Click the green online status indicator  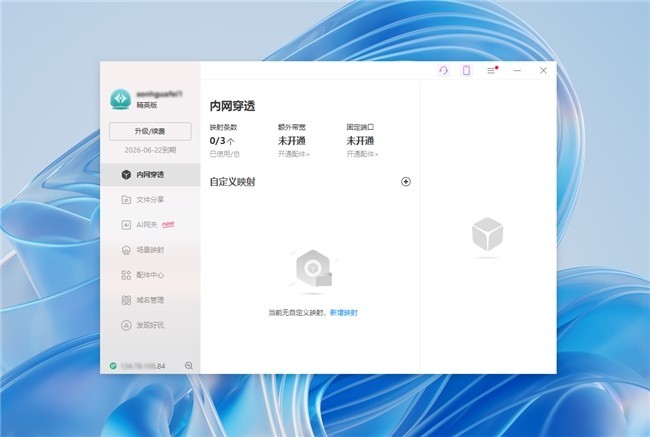coord(113,366)
